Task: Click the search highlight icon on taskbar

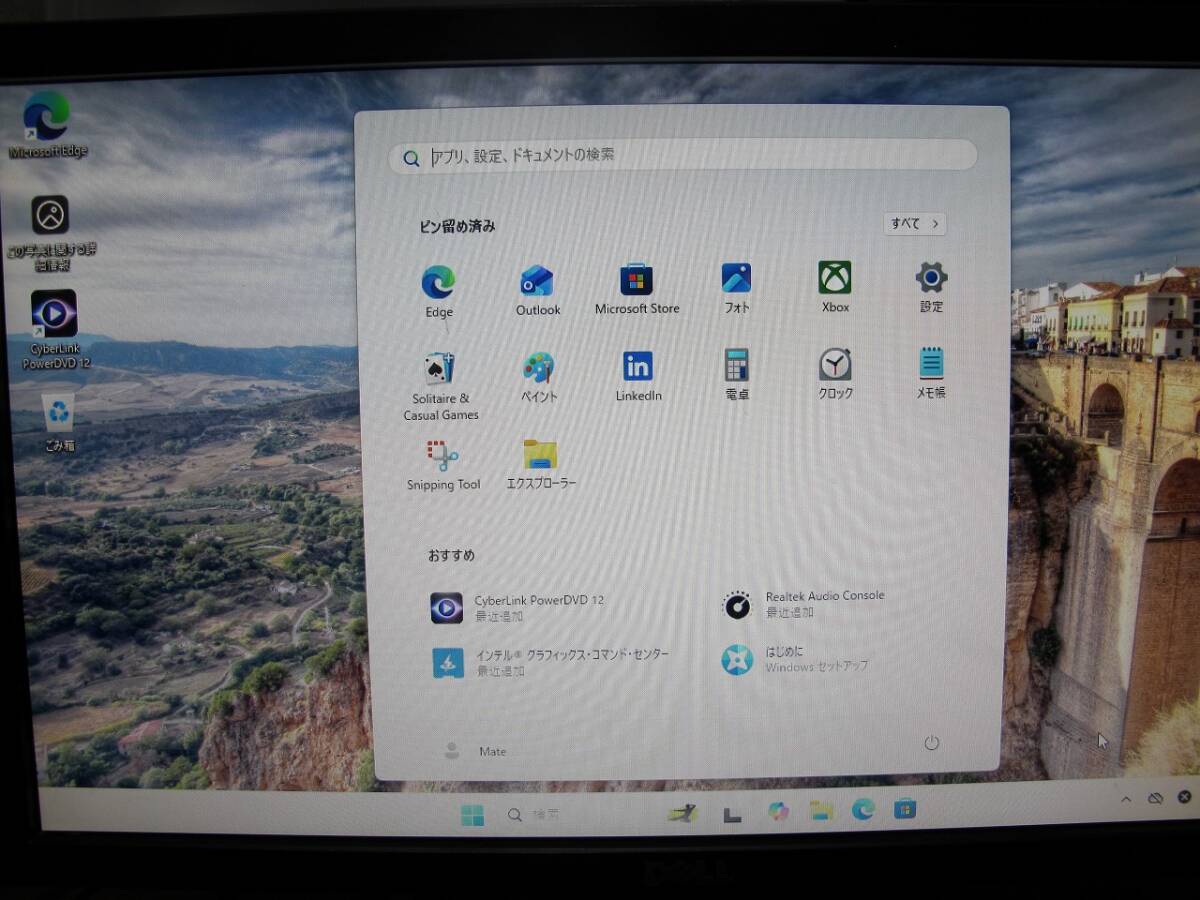Action: [x=681, y=813]
